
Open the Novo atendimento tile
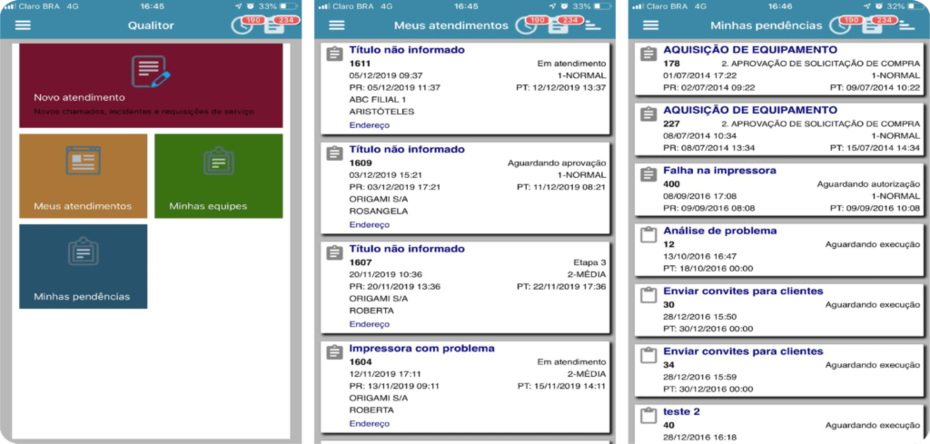(x=151, y=85)
